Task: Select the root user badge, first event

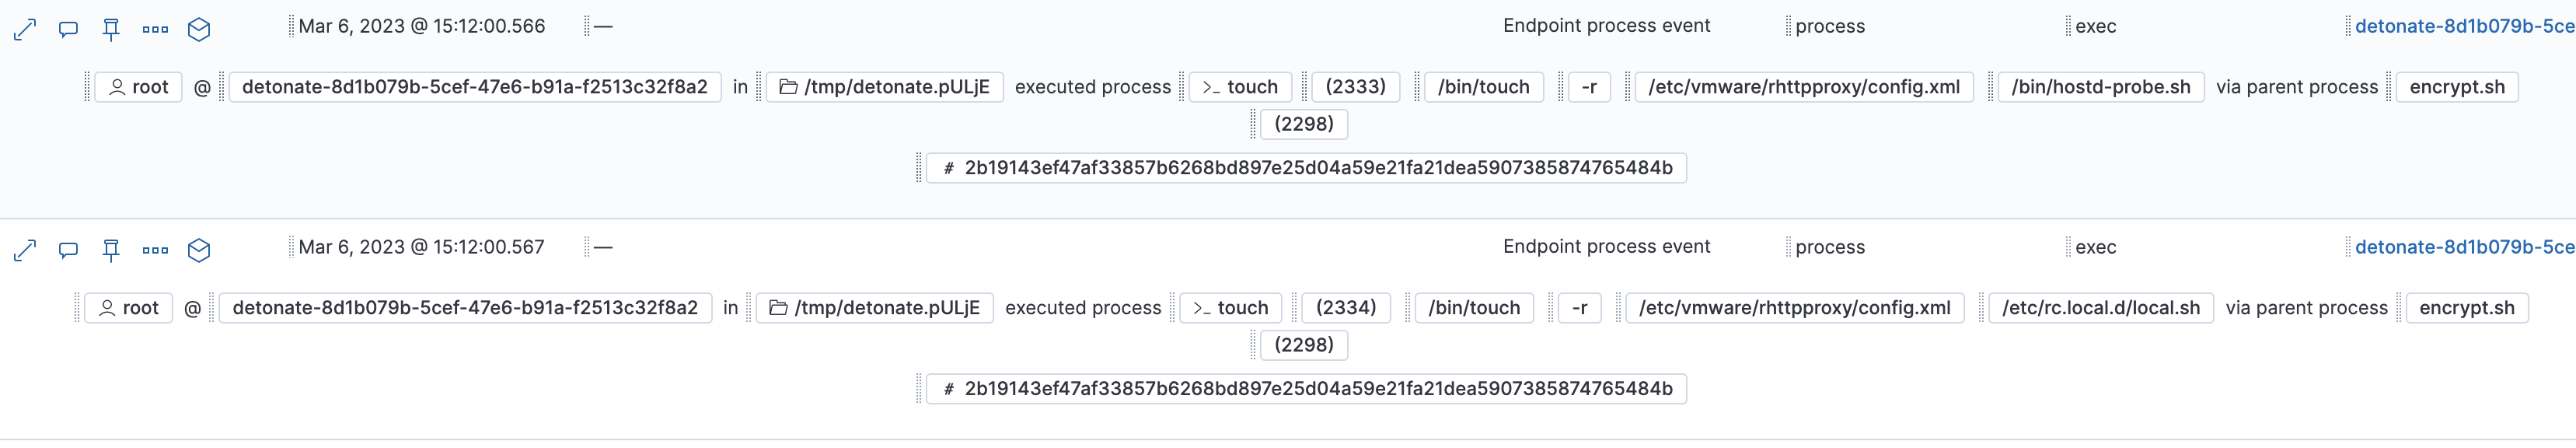Action: [x=137, y=86]
